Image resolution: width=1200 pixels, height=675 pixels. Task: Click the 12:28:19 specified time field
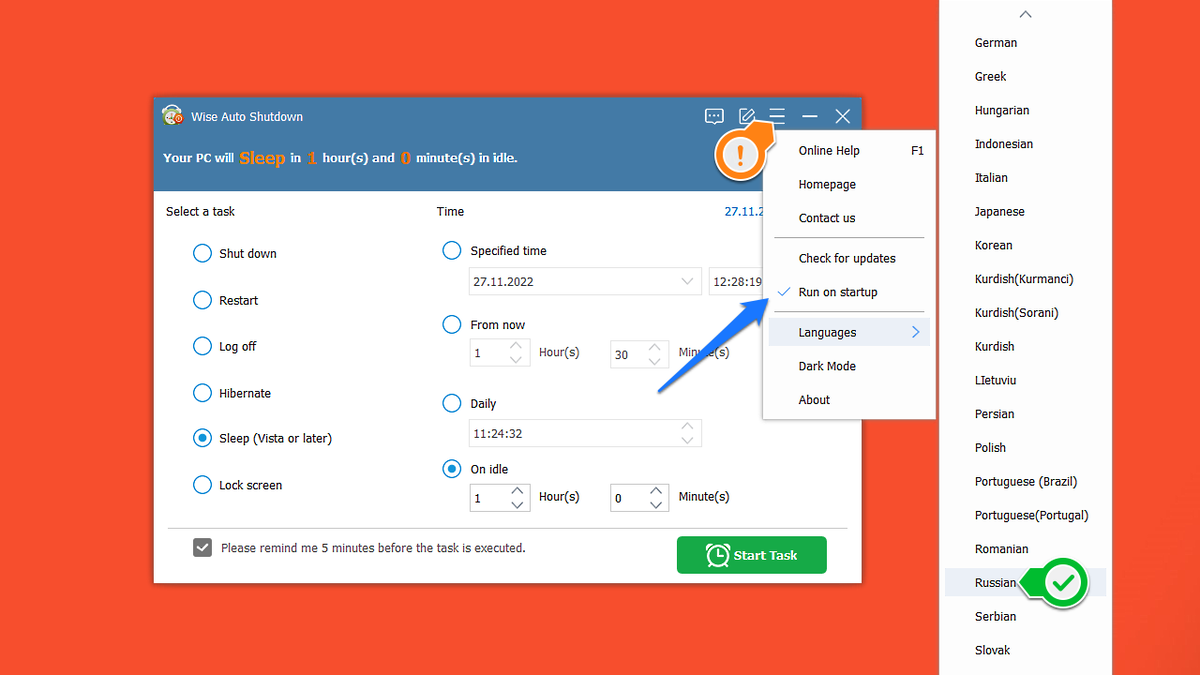click(x=736, y=281)
